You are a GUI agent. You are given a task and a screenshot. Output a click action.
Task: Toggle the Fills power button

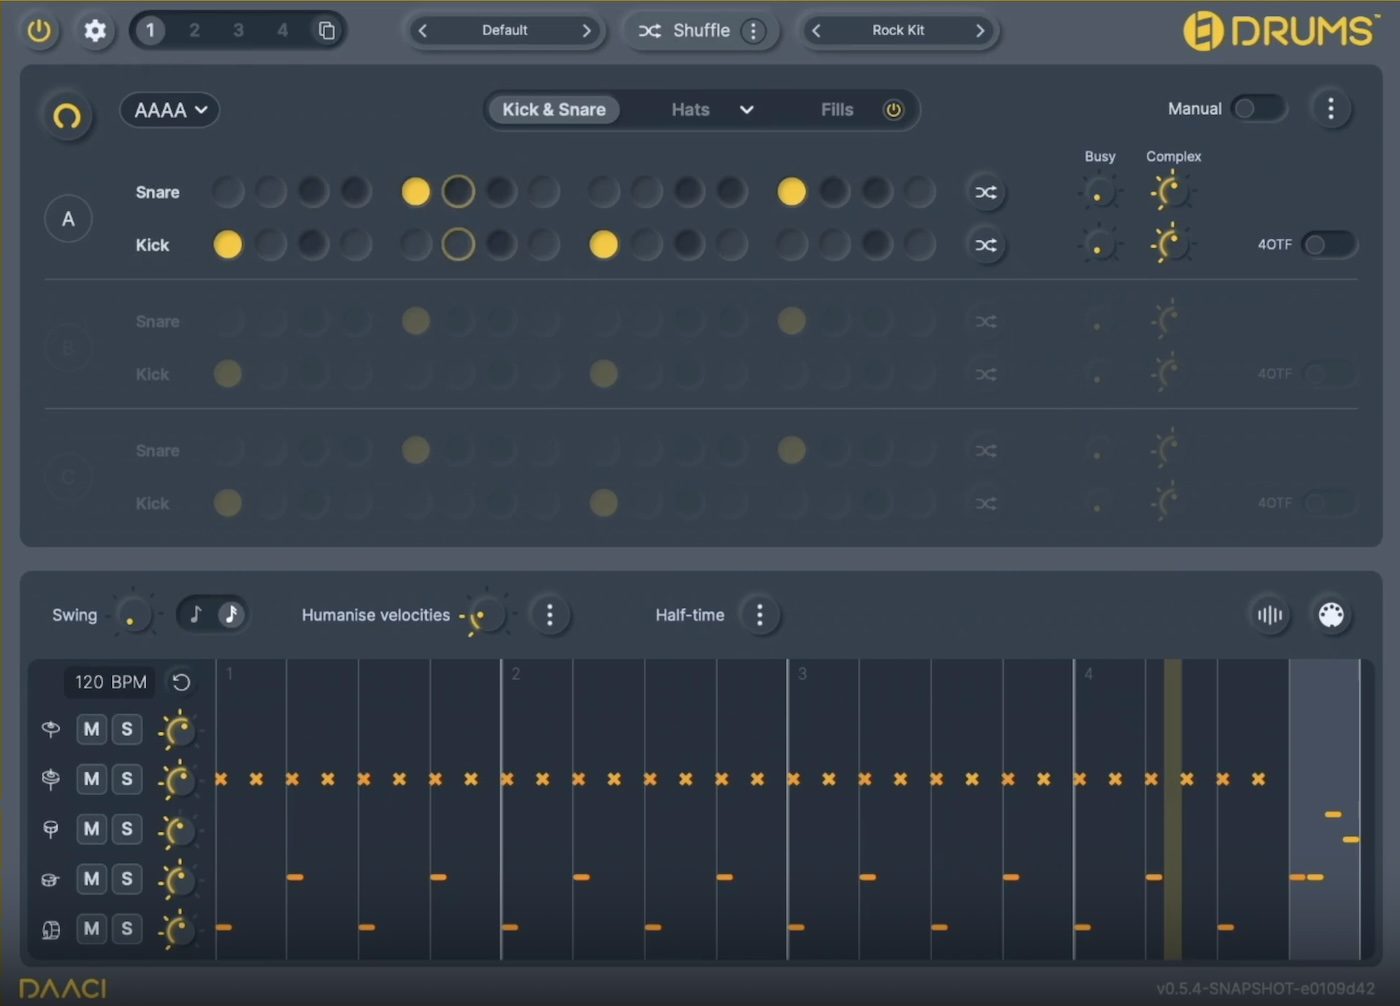[x=894, y=110]
